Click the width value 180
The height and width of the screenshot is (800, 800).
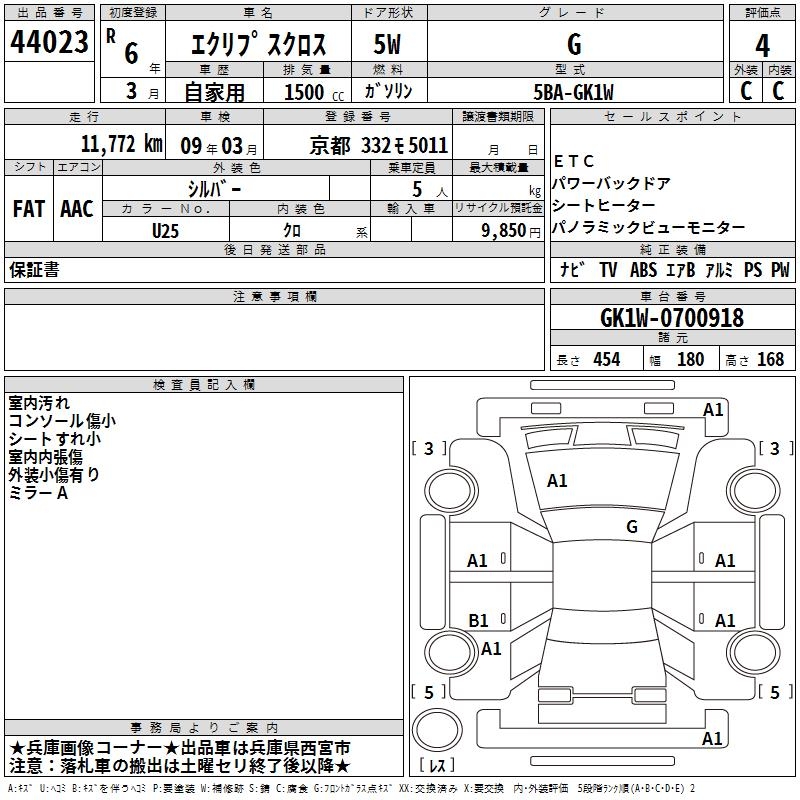690,359
